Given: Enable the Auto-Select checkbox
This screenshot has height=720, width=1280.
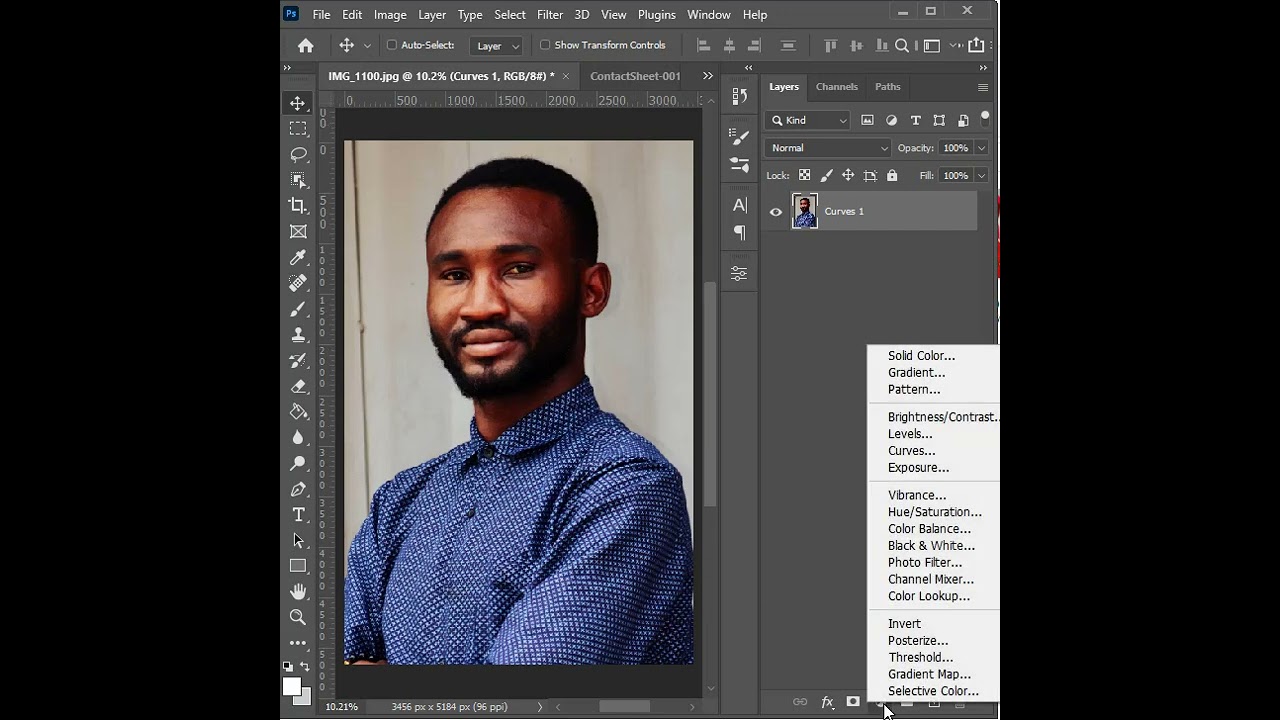Looking at the screenshot, I should (392, 45).
